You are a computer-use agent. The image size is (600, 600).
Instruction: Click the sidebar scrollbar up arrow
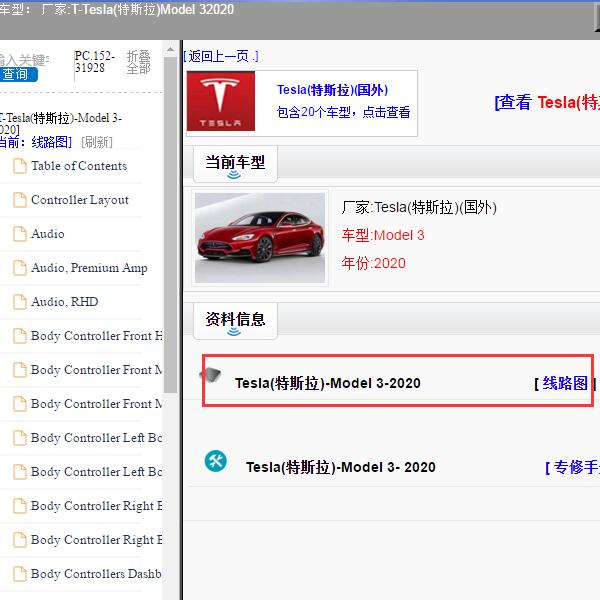point(170,49)
